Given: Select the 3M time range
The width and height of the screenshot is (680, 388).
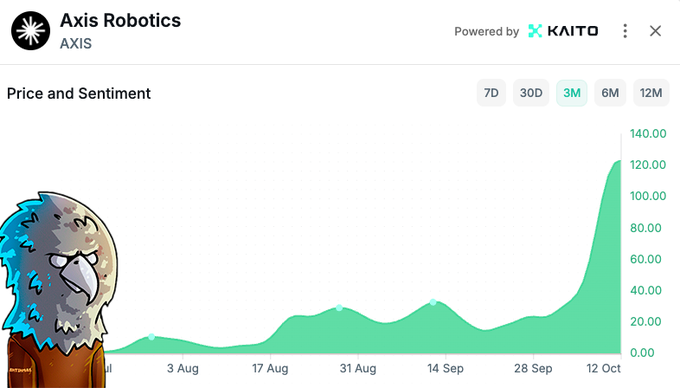Looking at the screenshot, I should 572,93.
